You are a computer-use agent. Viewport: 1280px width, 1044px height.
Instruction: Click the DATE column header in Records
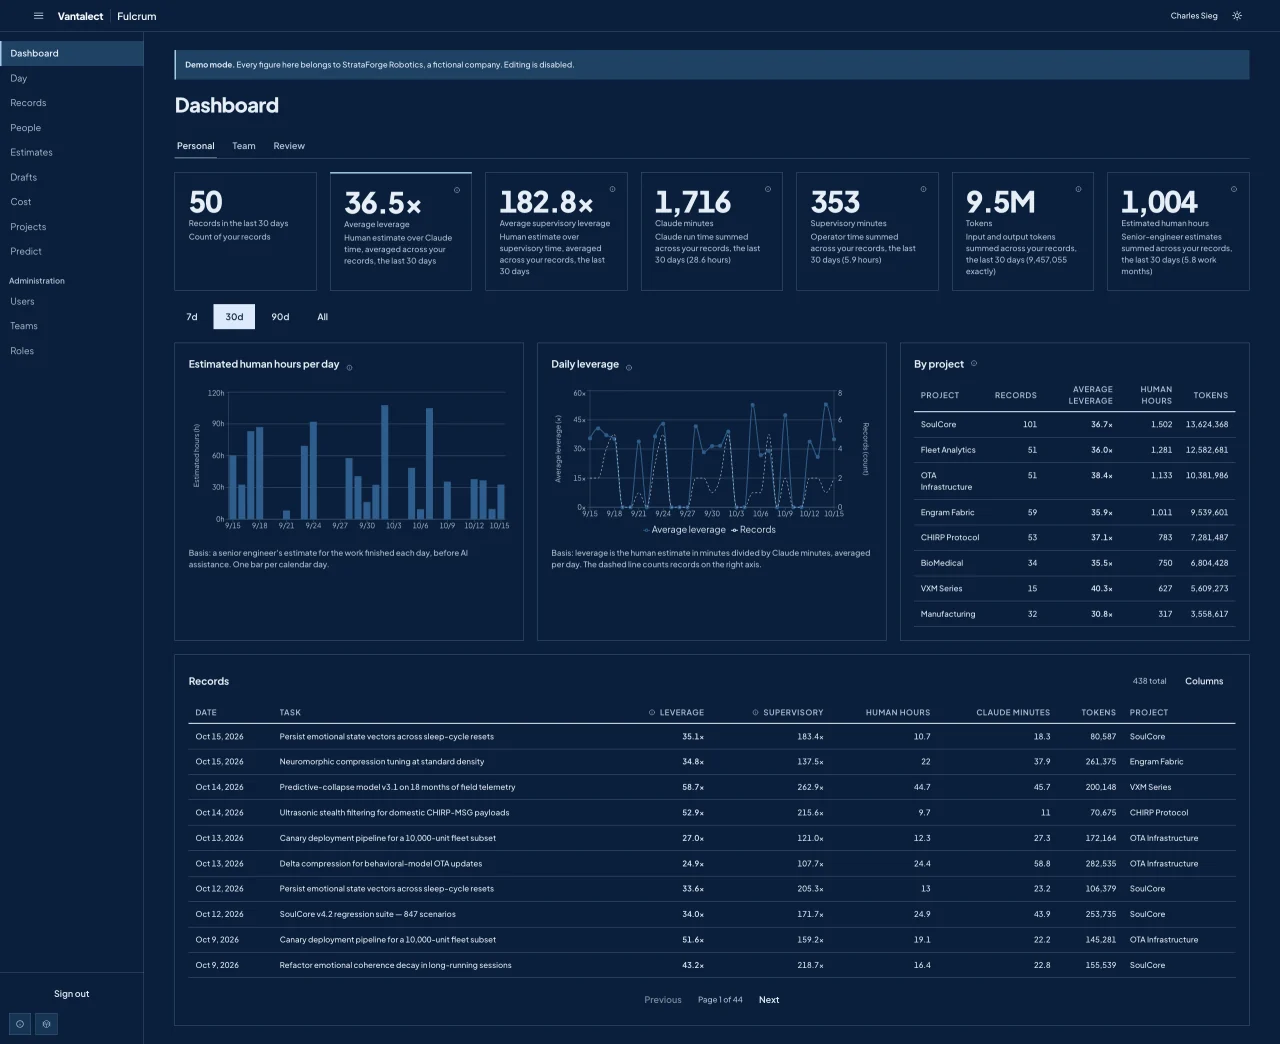[206, 713]
